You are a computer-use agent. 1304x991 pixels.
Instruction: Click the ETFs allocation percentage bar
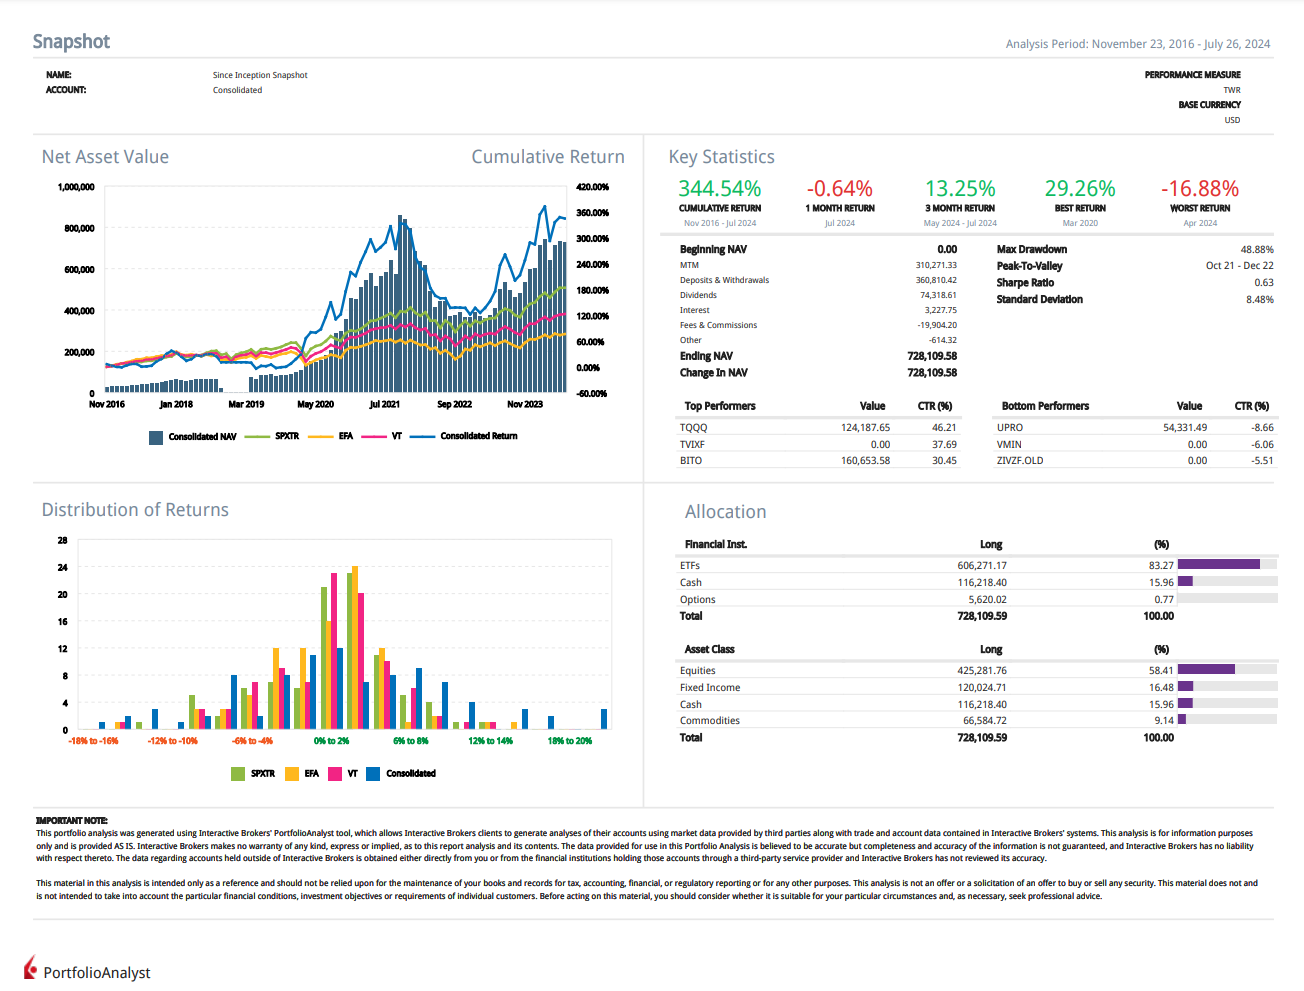click(1218, 565)
